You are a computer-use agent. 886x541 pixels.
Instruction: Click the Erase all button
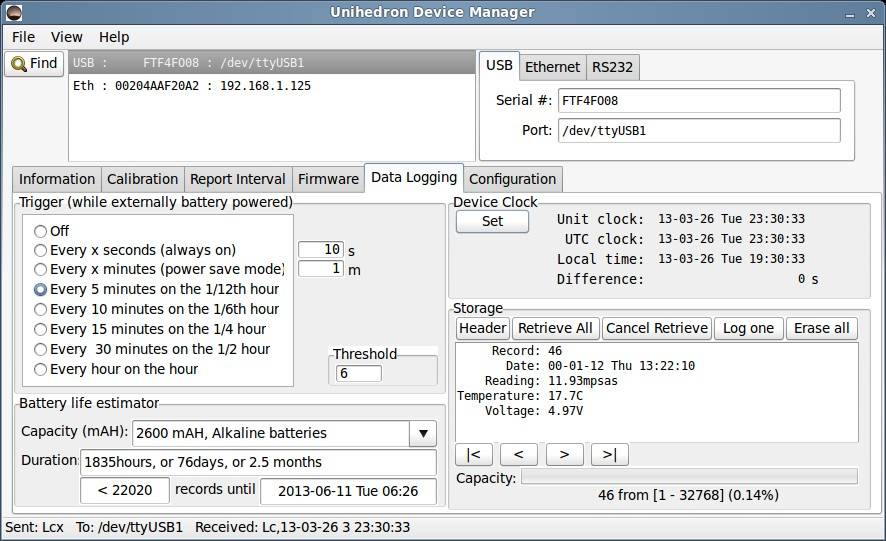point(821,328)
